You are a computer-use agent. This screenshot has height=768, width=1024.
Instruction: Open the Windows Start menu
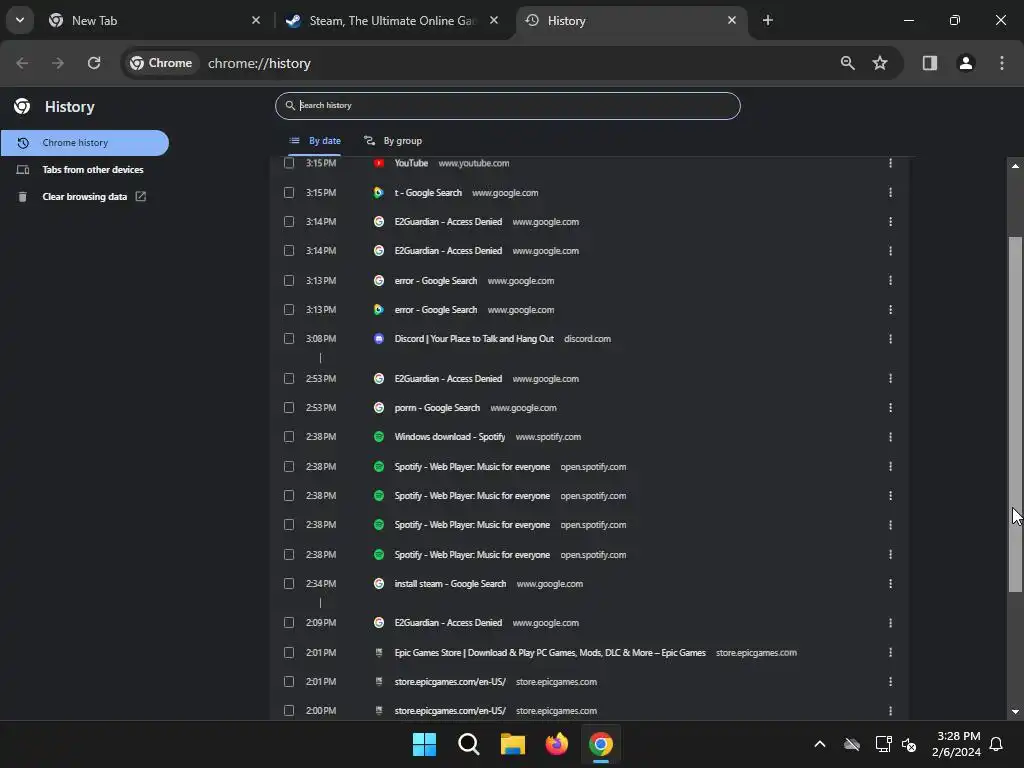424,744
